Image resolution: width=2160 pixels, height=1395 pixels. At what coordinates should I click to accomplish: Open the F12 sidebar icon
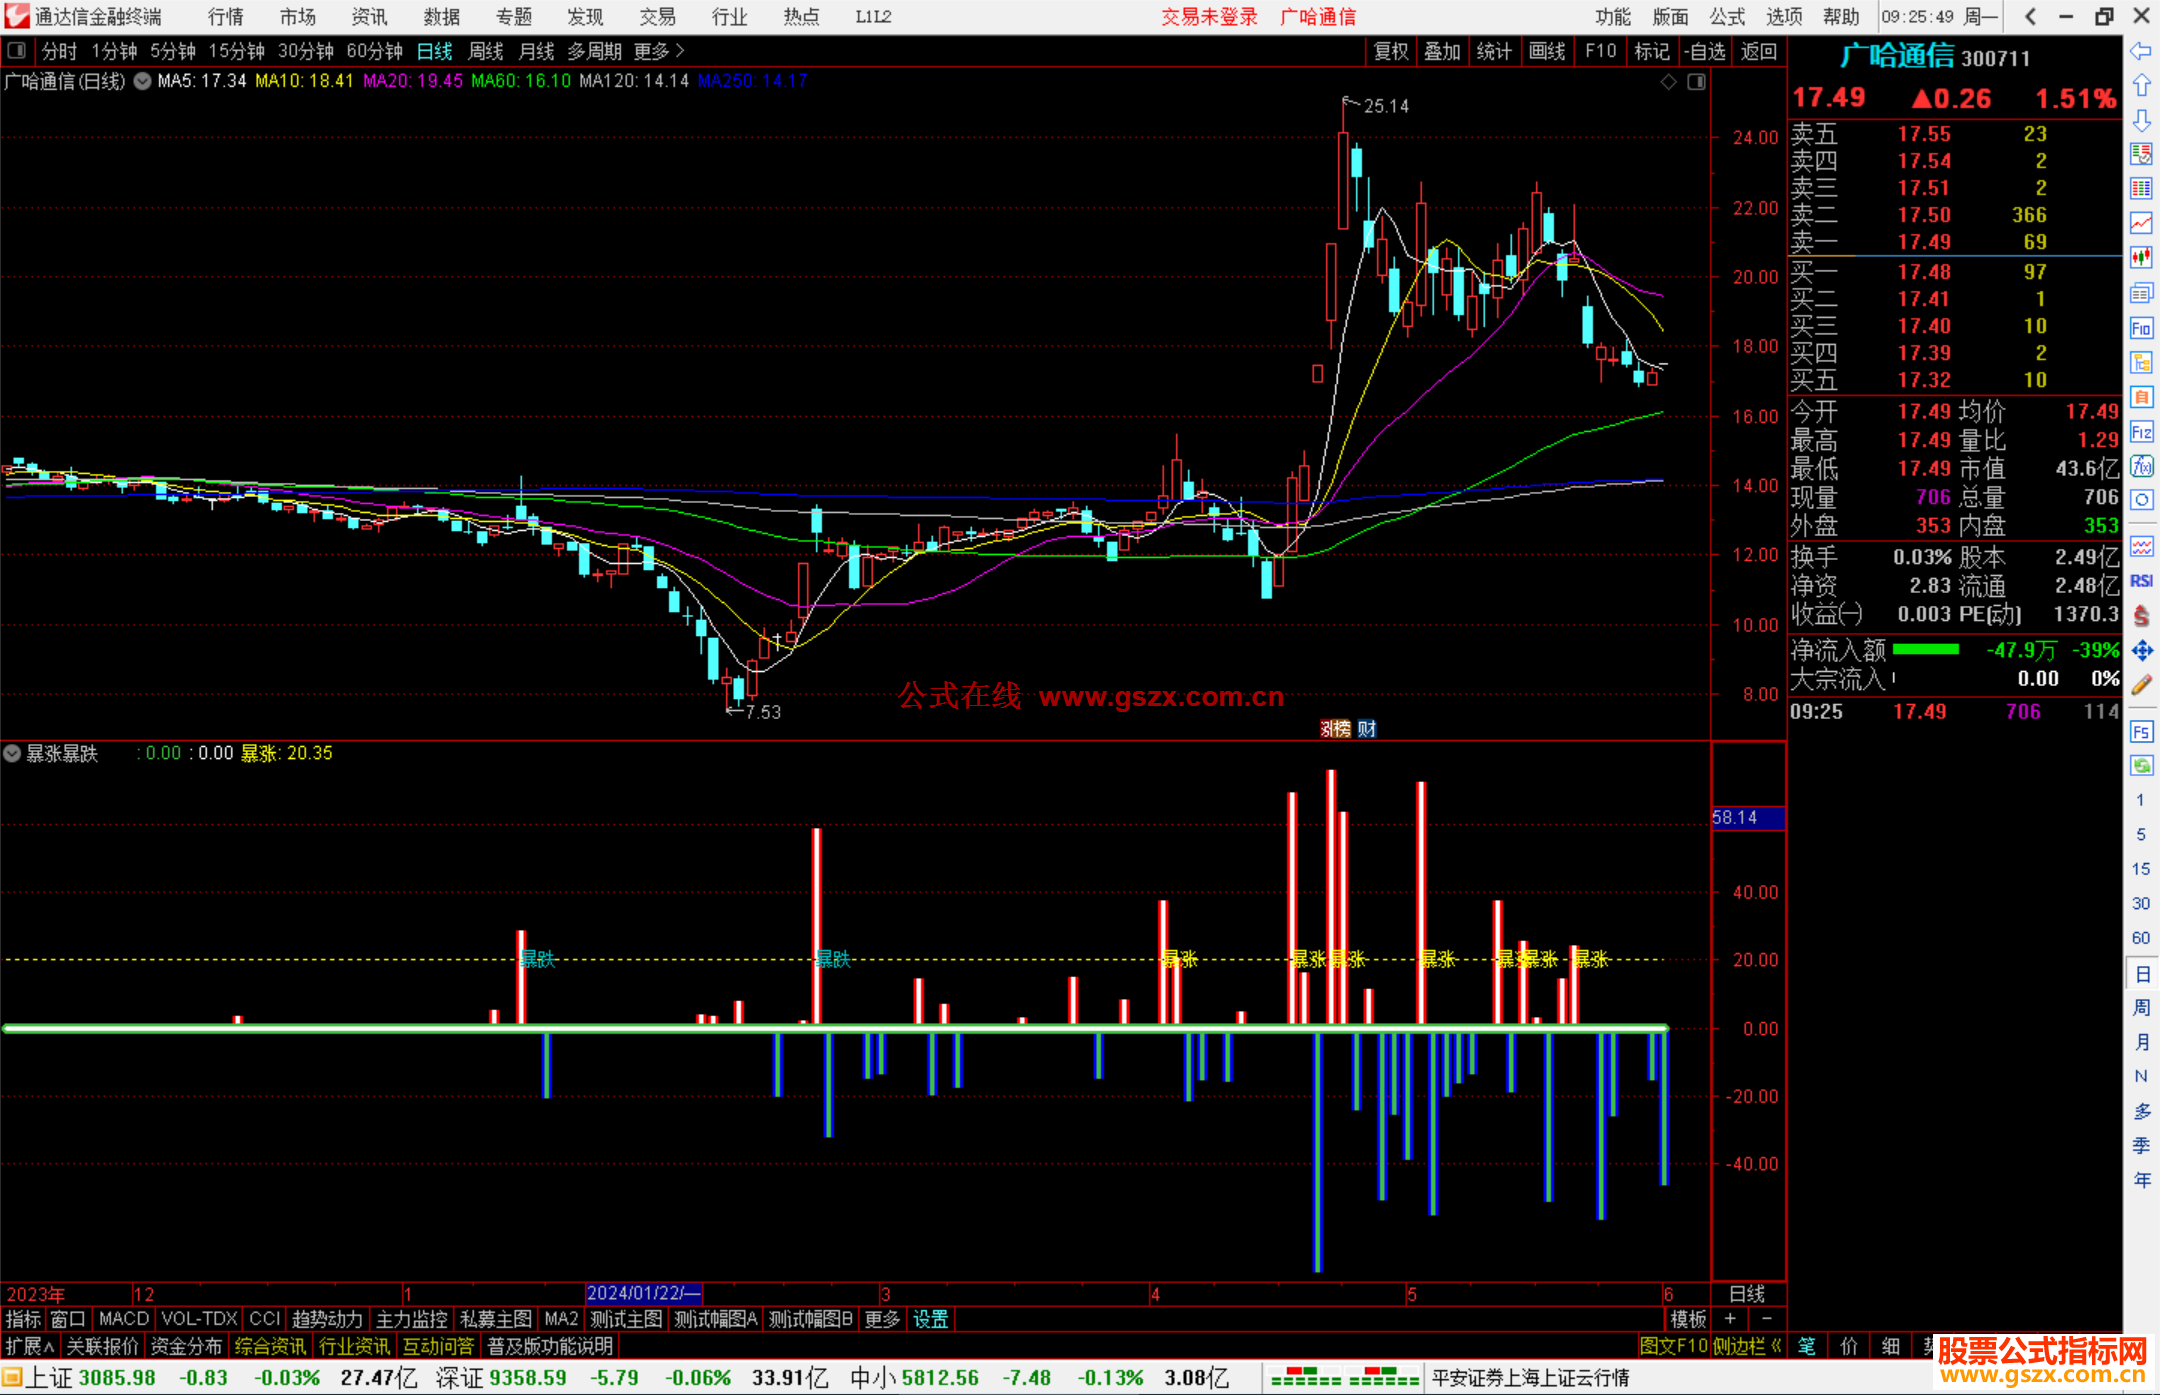coord(2141,432)
